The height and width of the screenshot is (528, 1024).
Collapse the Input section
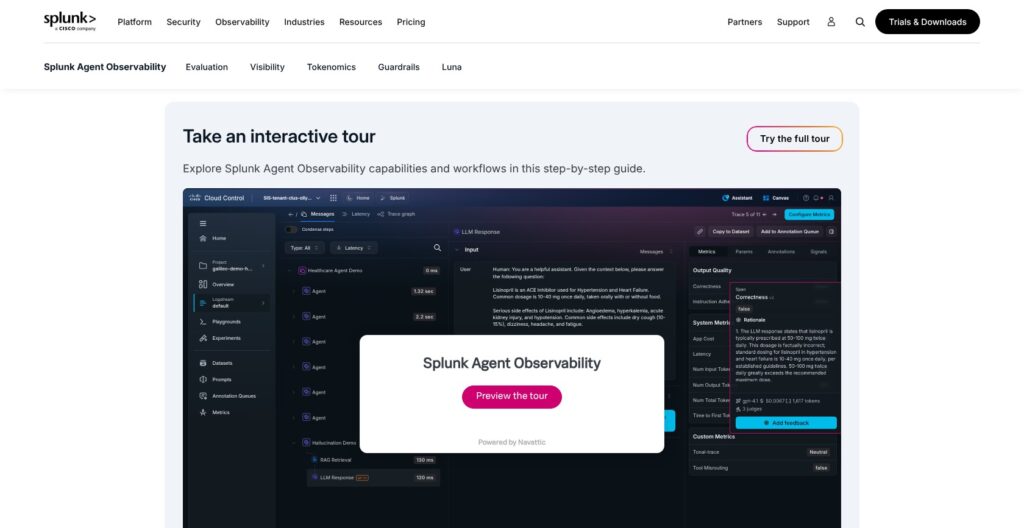point(456,250)
